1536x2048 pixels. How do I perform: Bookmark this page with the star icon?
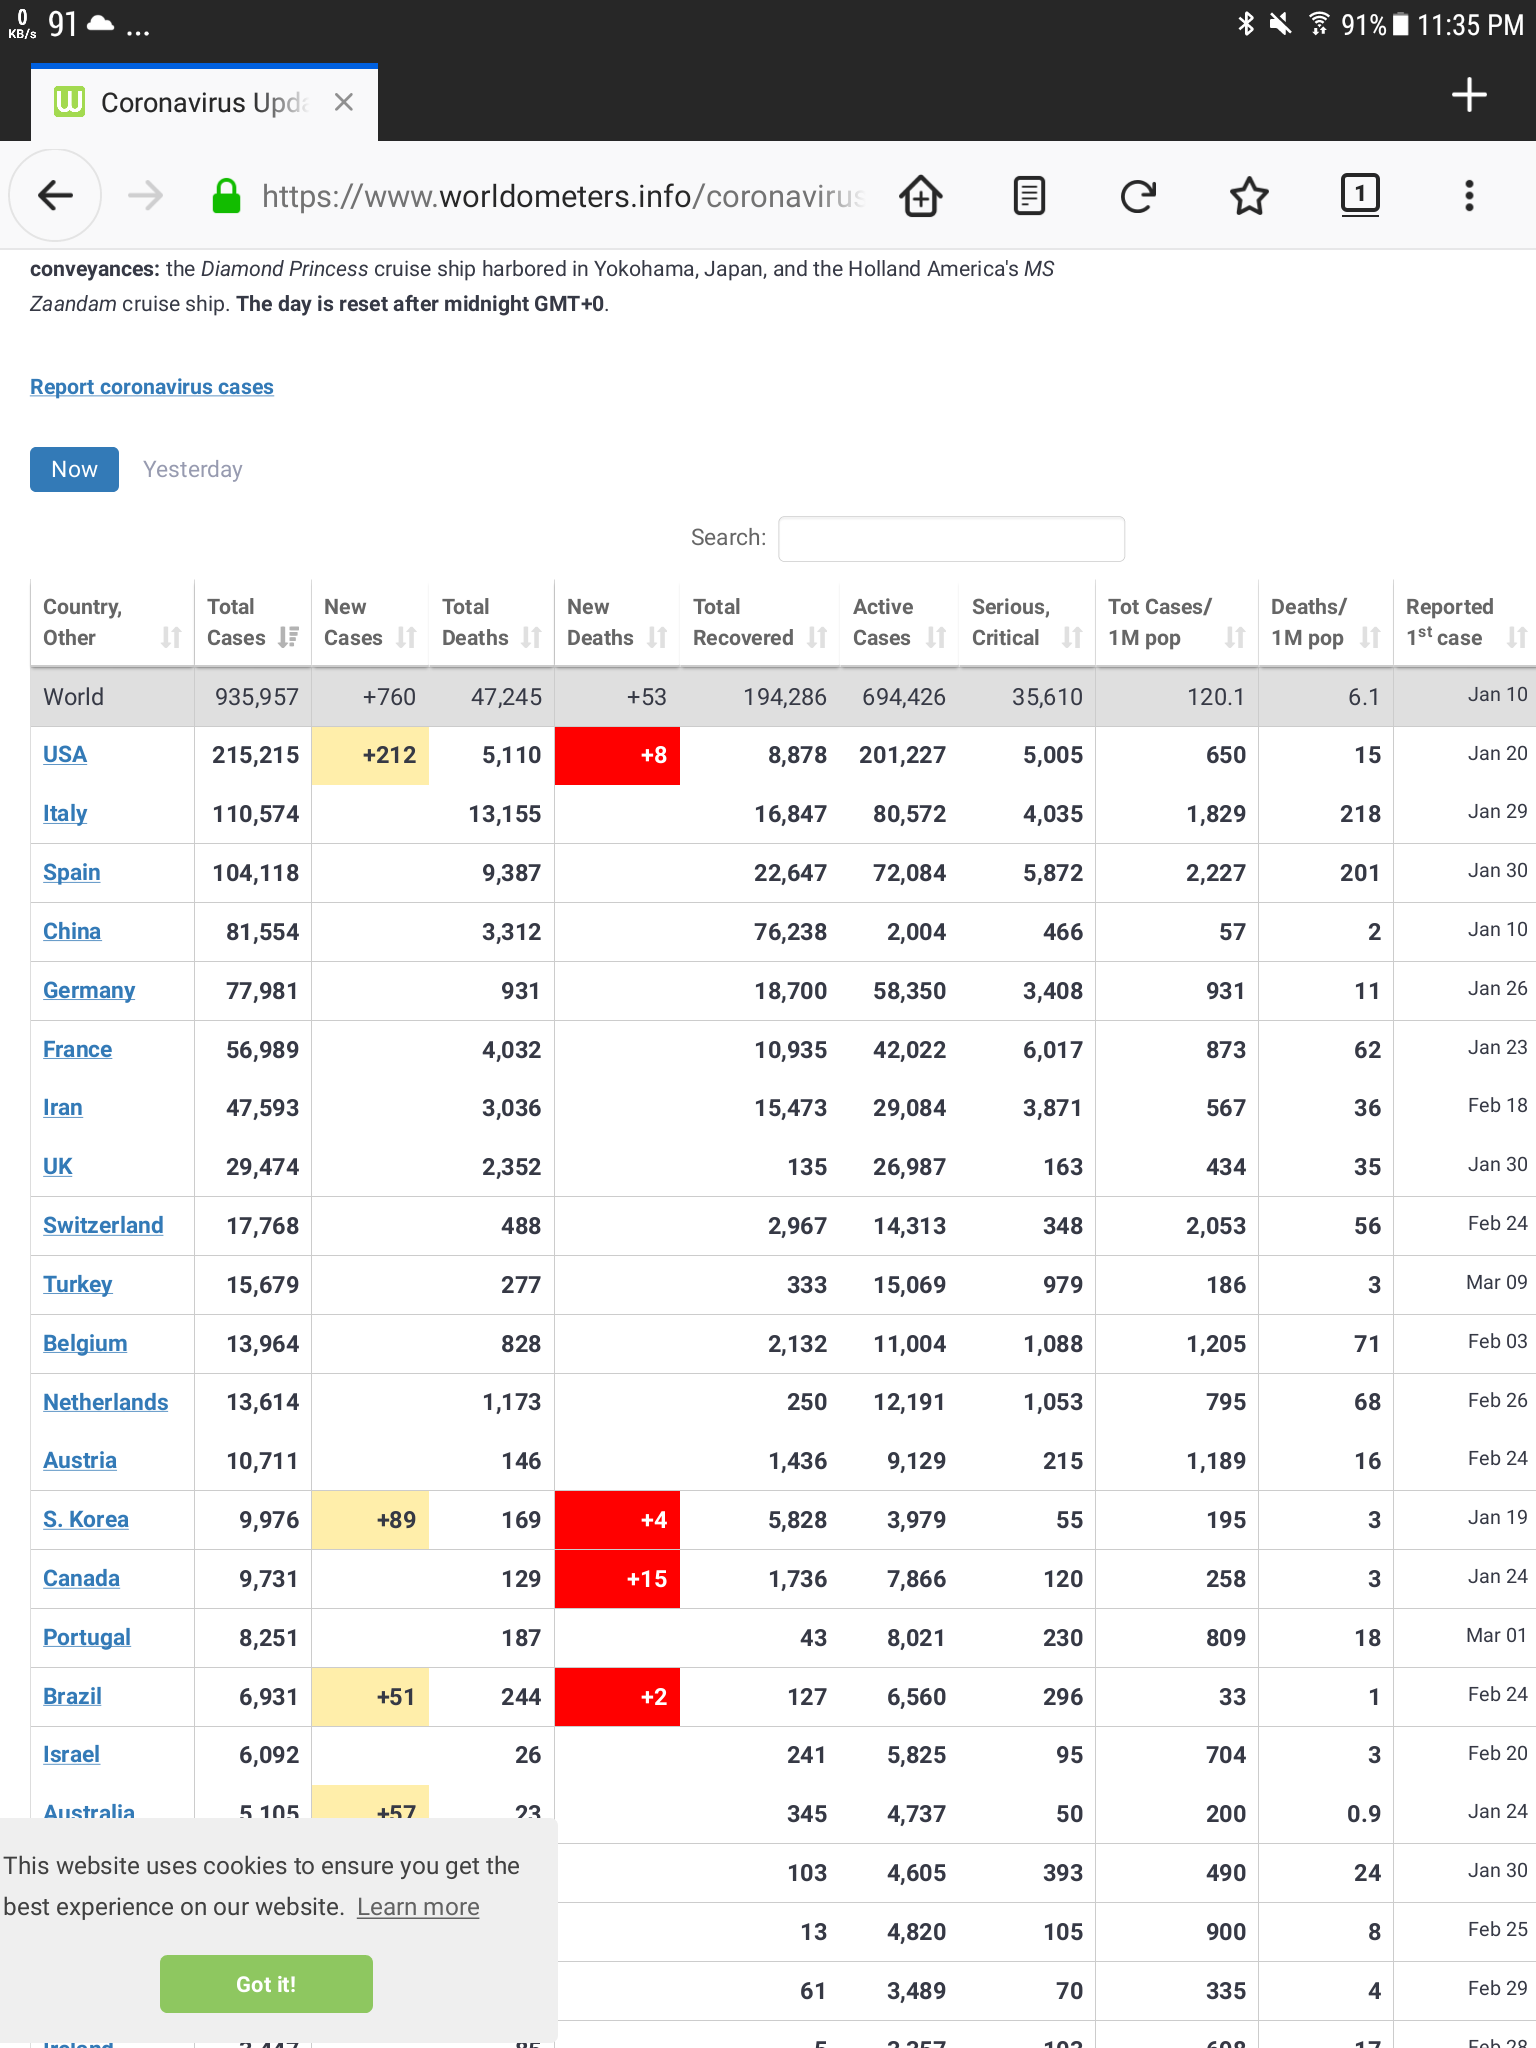coord(1249,195)
